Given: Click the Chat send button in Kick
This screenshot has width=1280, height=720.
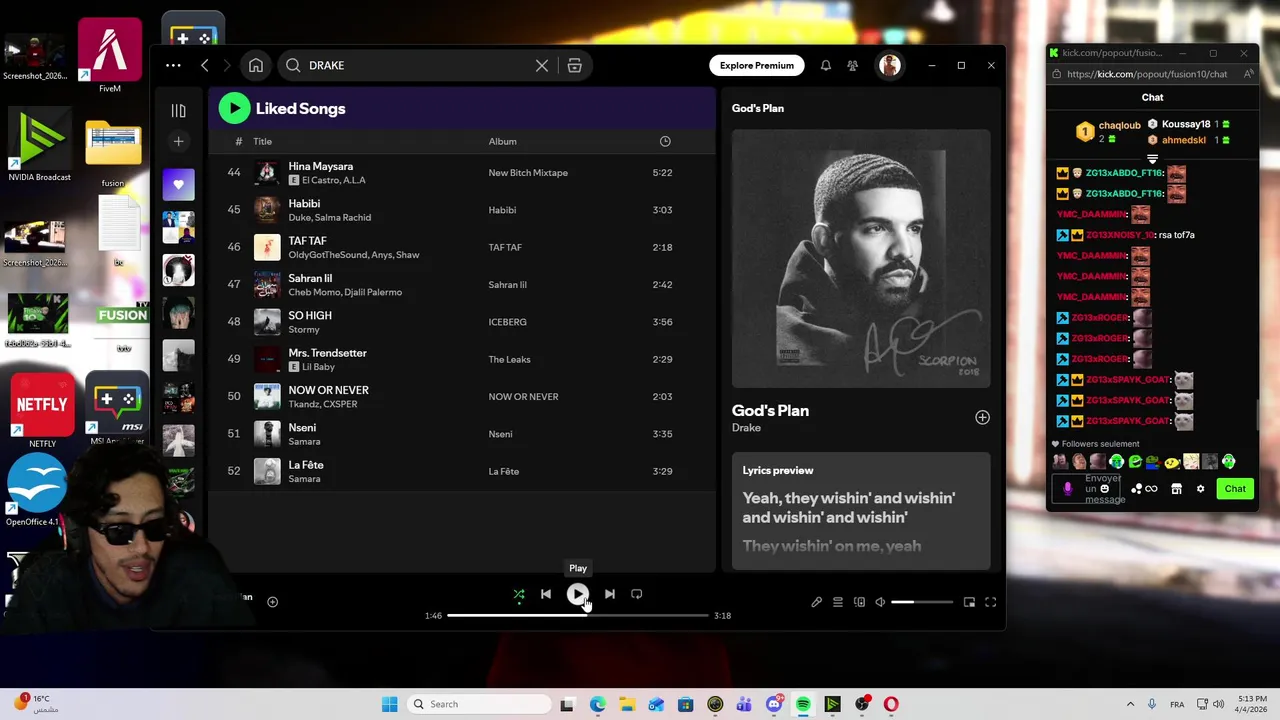Looking at the screenshot, I should pos(1235,489).
